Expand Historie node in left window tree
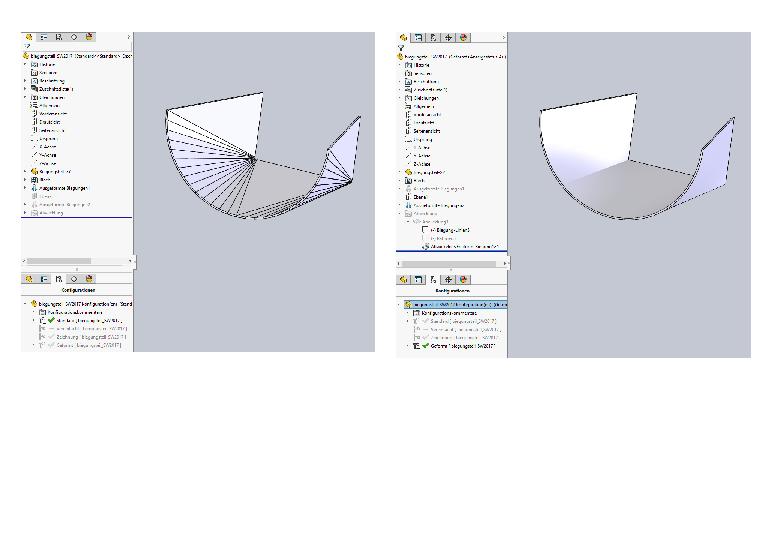780x540 pixels. coord(25,65)
